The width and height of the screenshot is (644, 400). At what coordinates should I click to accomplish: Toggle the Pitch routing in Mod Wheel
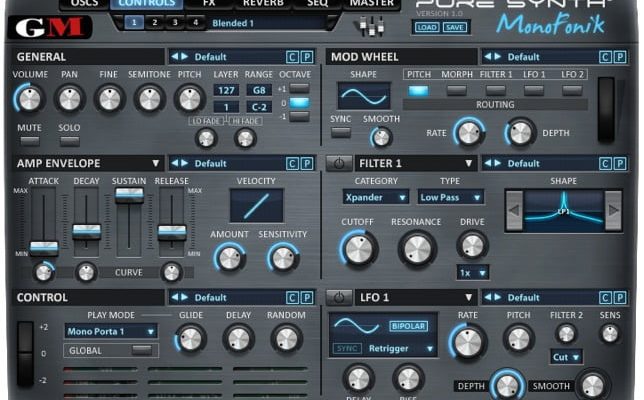(x=418, y=91)
